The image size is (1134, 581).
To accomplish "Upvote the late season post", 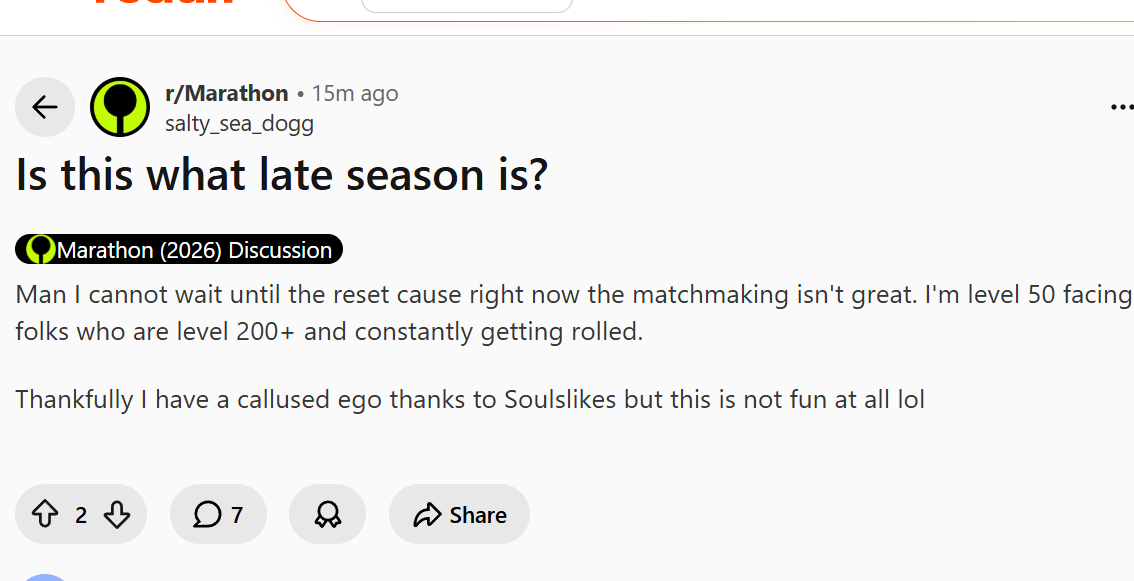I will click(x=45, y=514).
